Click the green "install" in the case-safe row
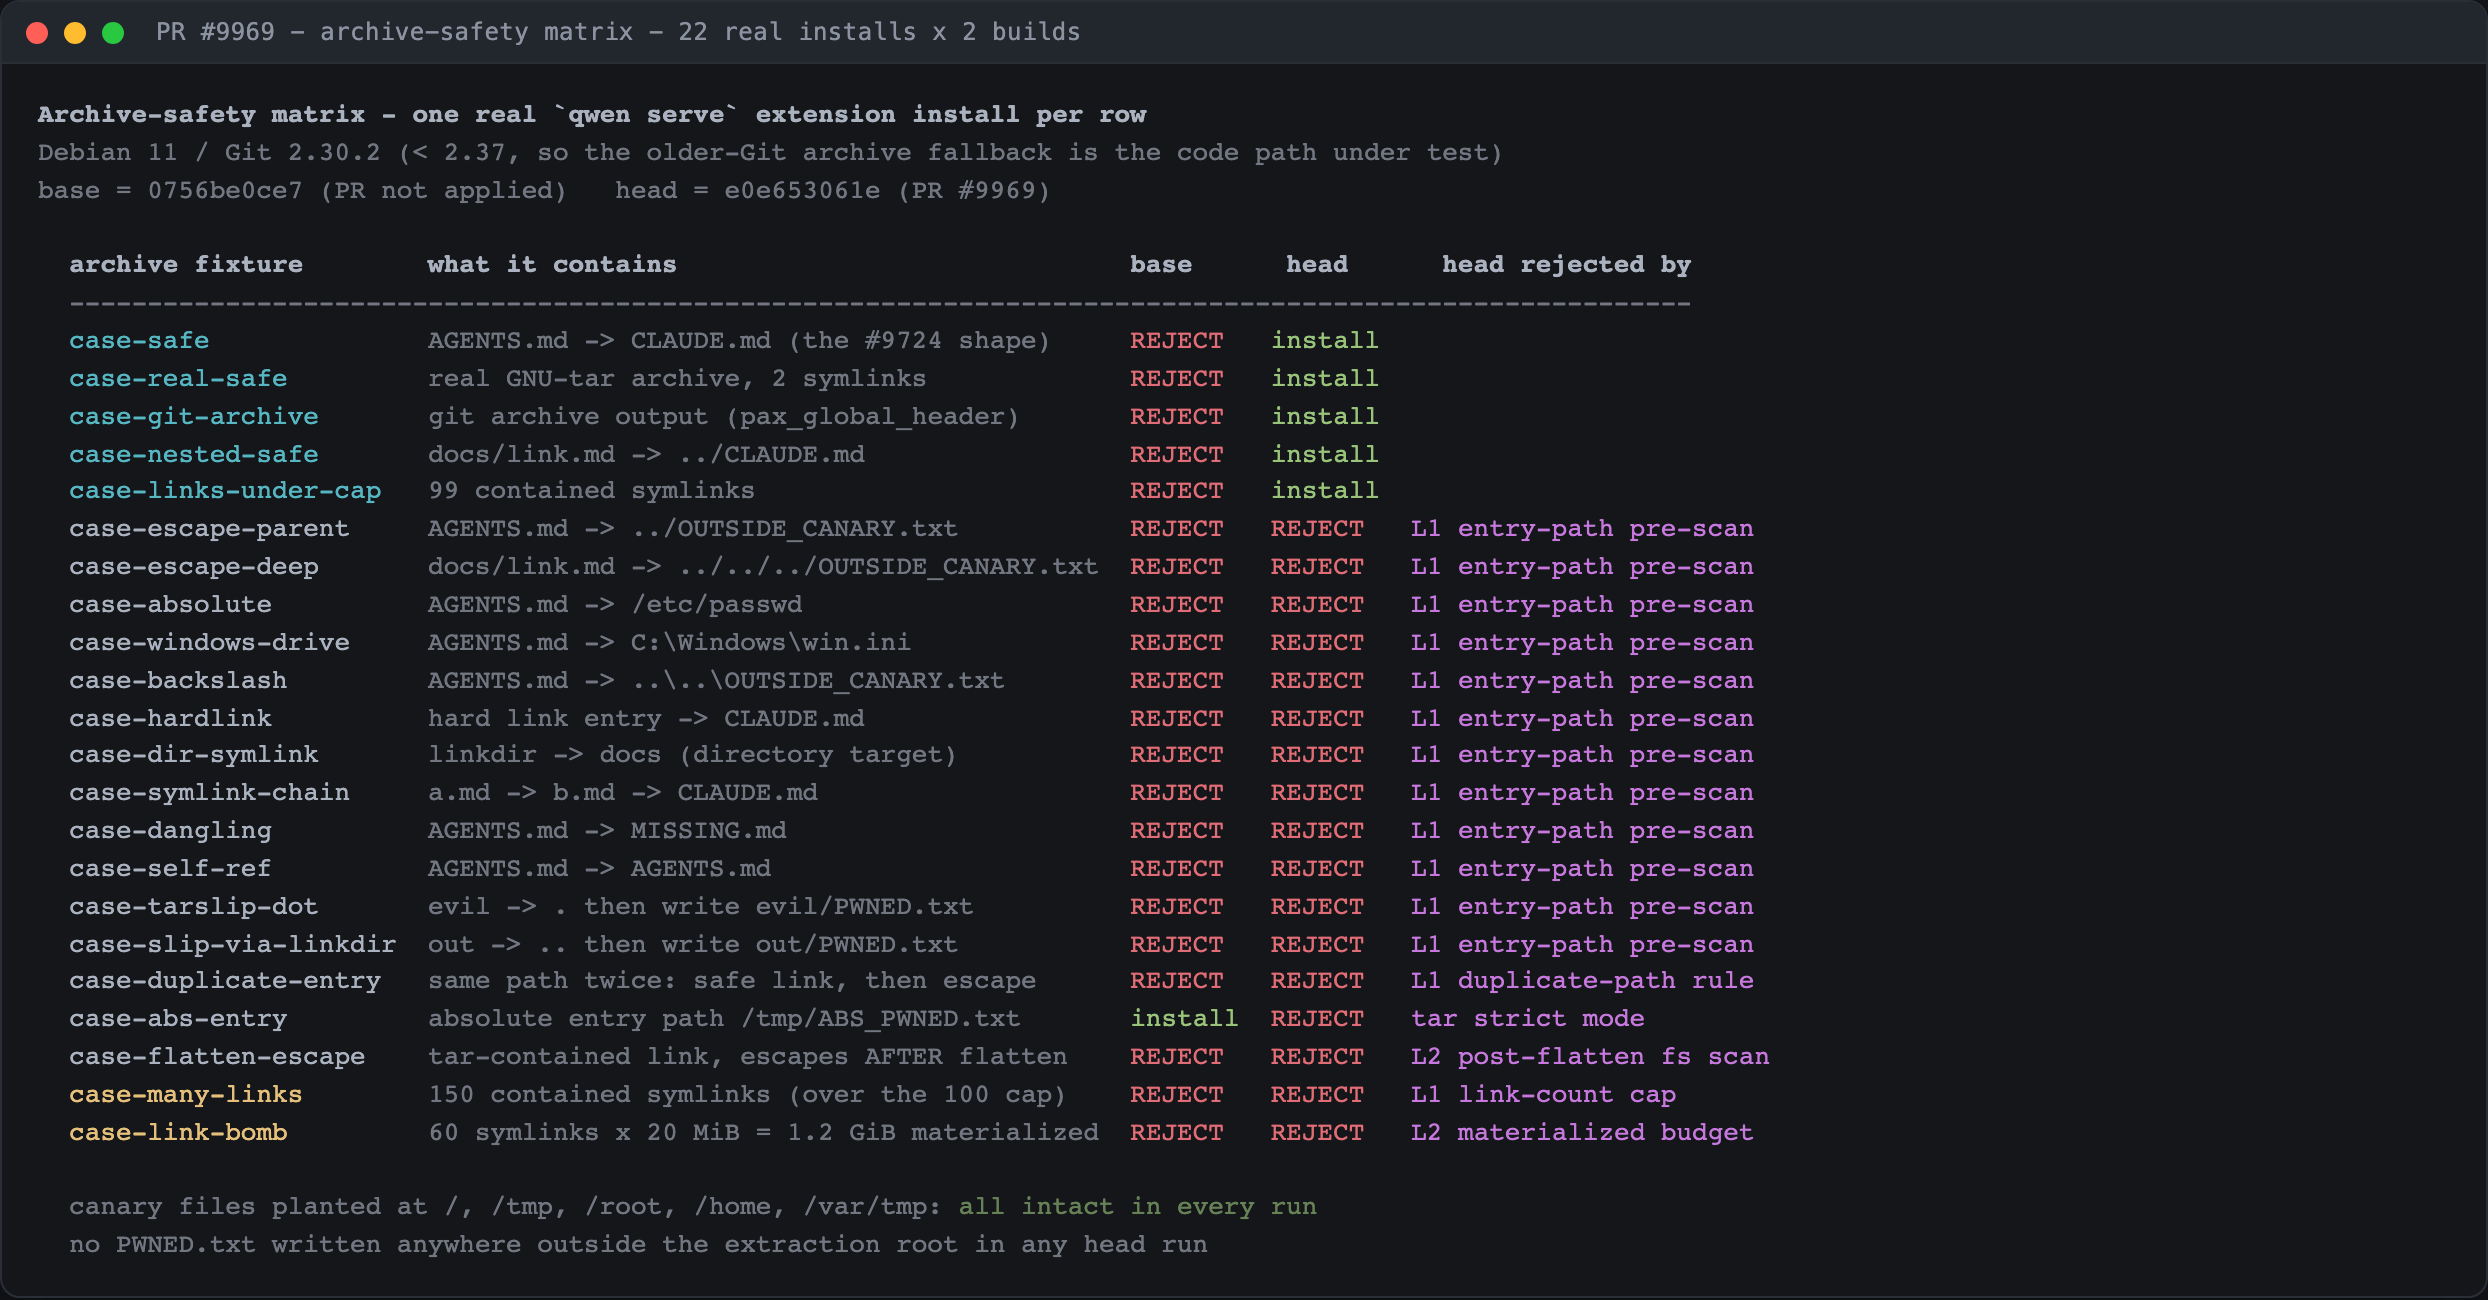The height and width of the screenshot is (1300, 2488). click(1325, 341)
